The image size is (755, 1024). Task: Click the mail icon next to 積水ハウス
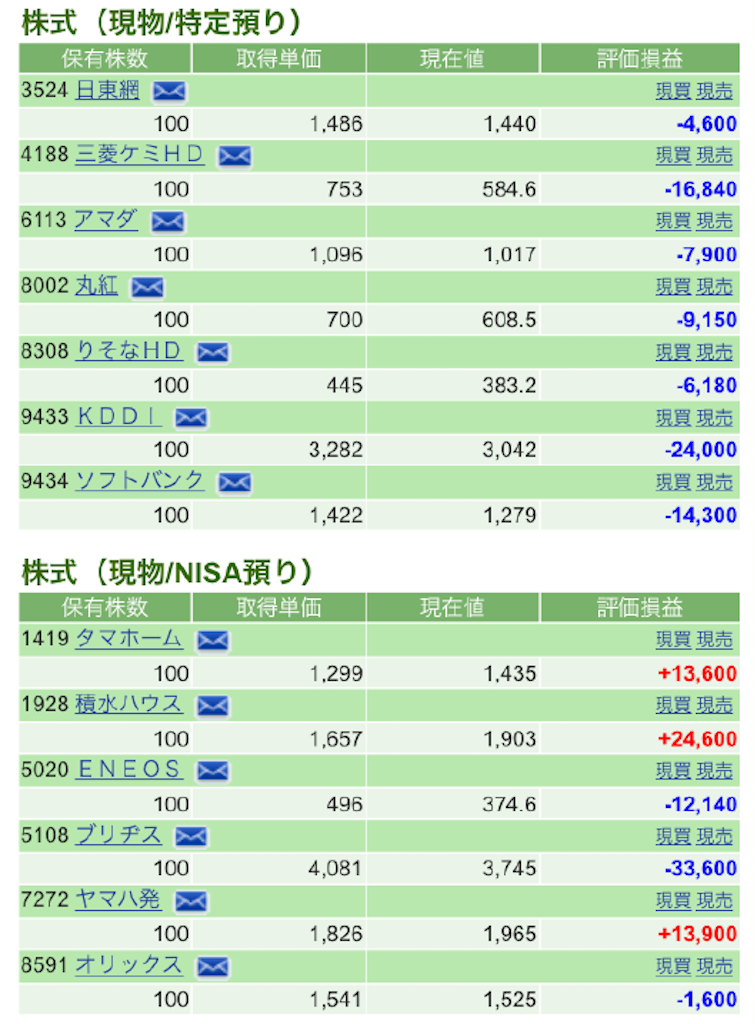click(x=213, y=707)
